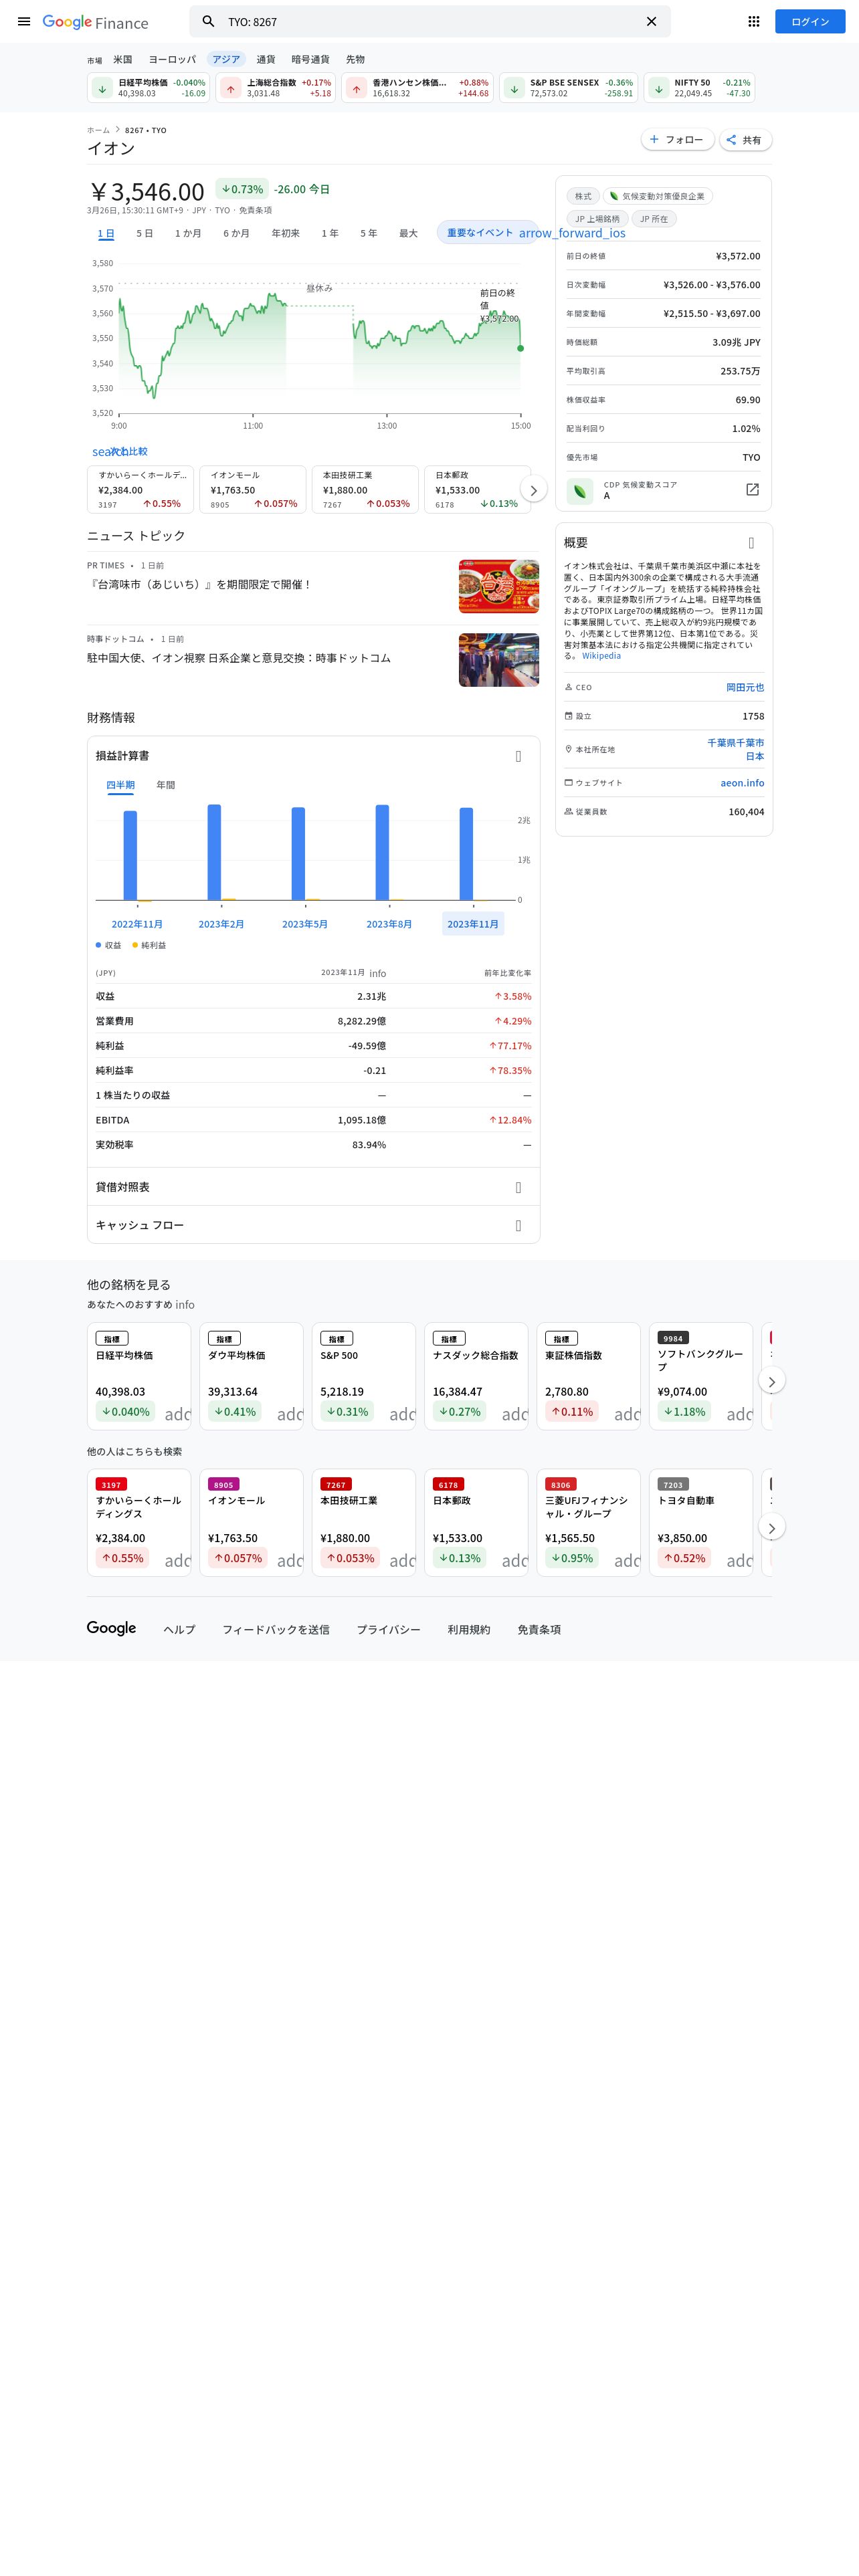Click the フォロー follow button
The width and height of the screenshot is (859, 2576).
[678, 140]
